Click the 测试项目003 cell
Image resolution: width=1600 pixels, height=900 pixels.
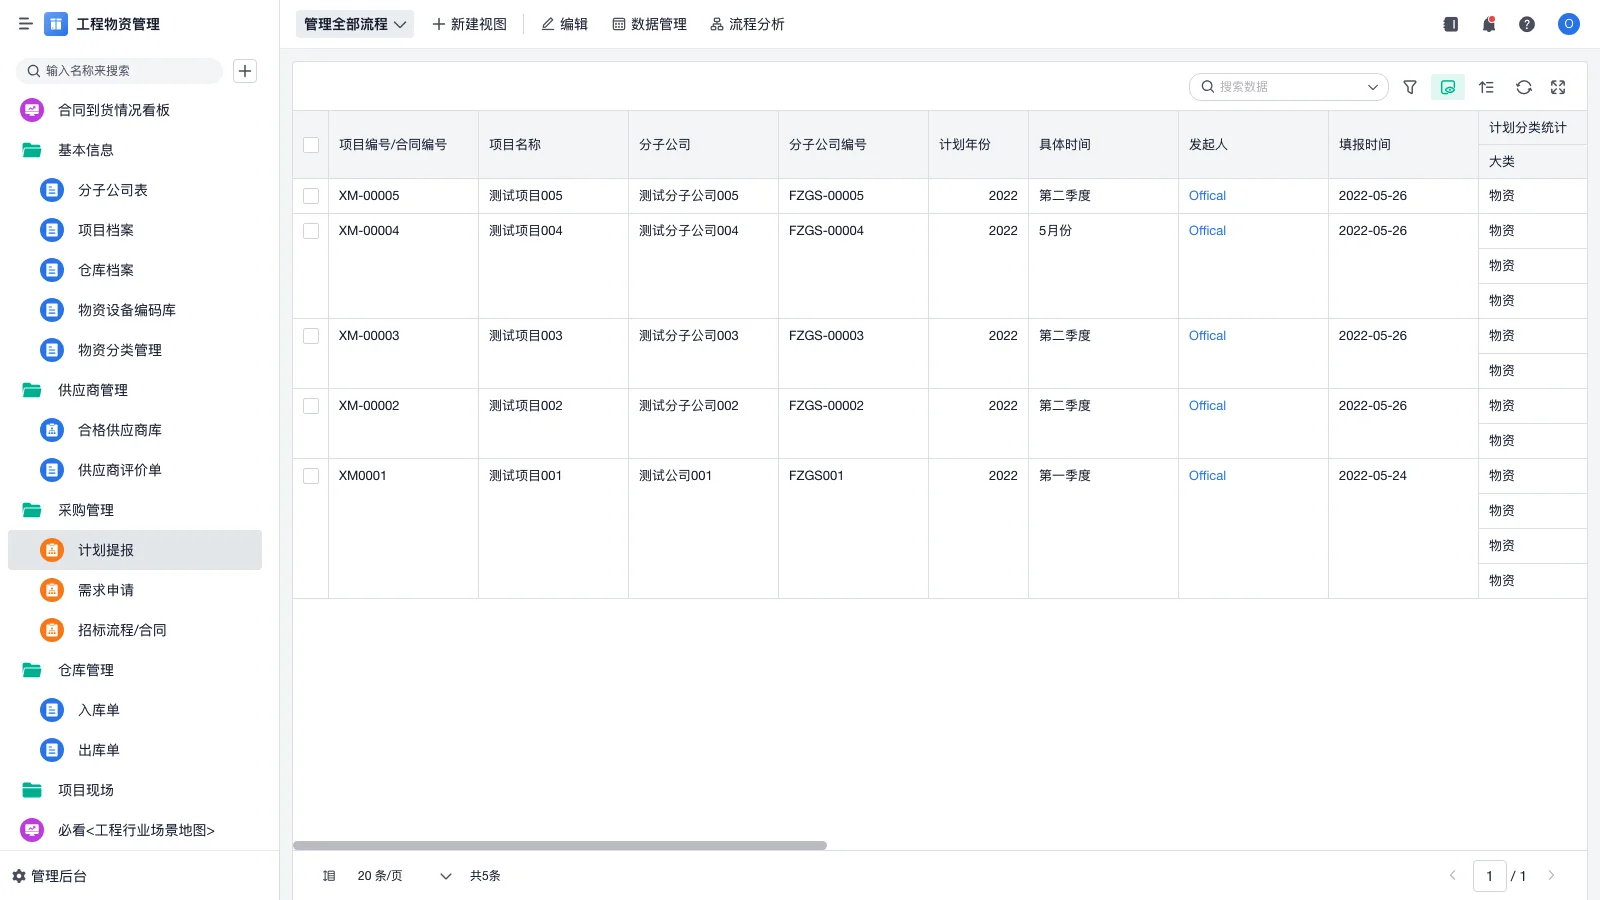coord(553,353)
